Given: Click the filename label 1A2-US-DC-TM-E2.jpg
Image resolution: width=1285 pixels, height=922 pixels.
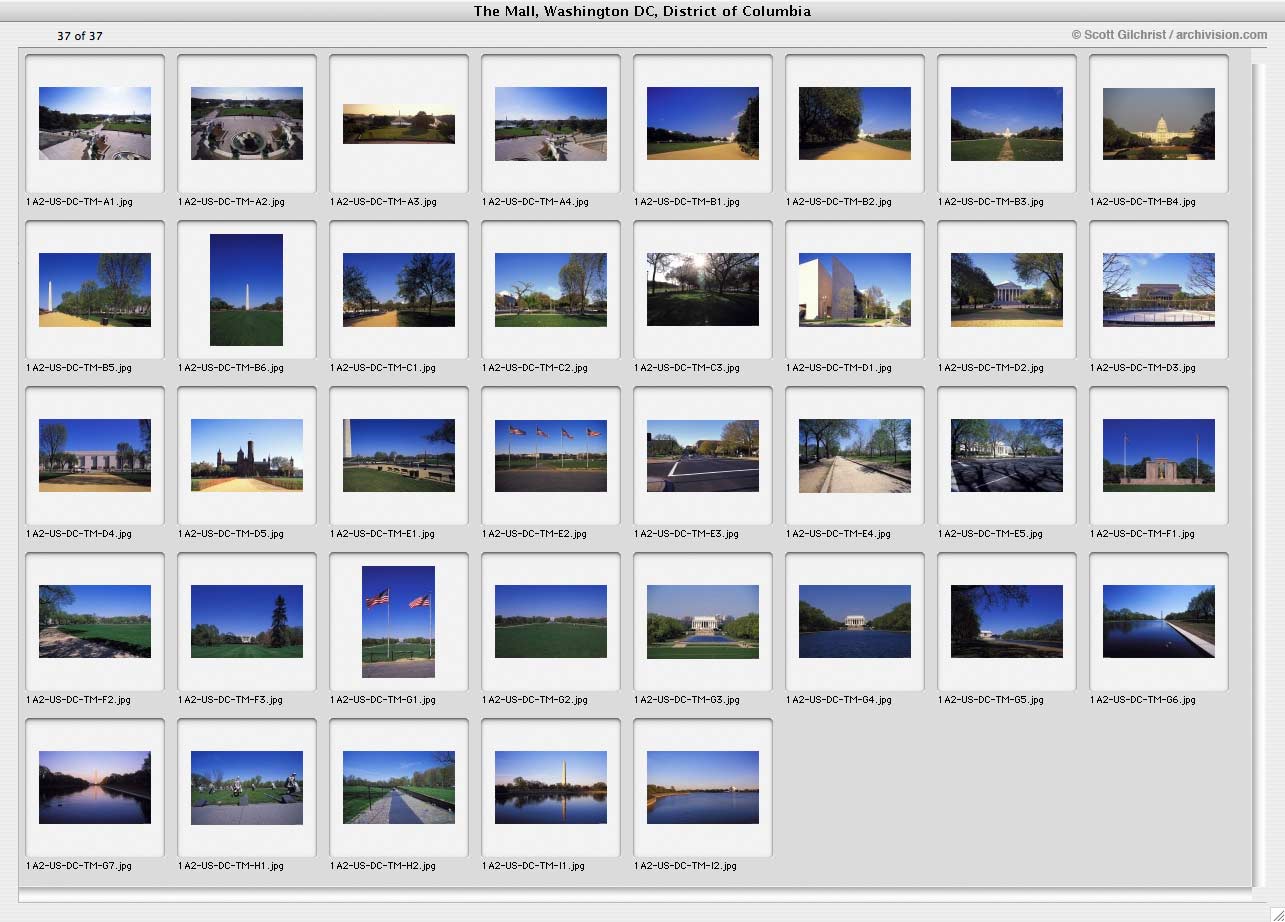Looking at the screenshot, I should (535, 534).
